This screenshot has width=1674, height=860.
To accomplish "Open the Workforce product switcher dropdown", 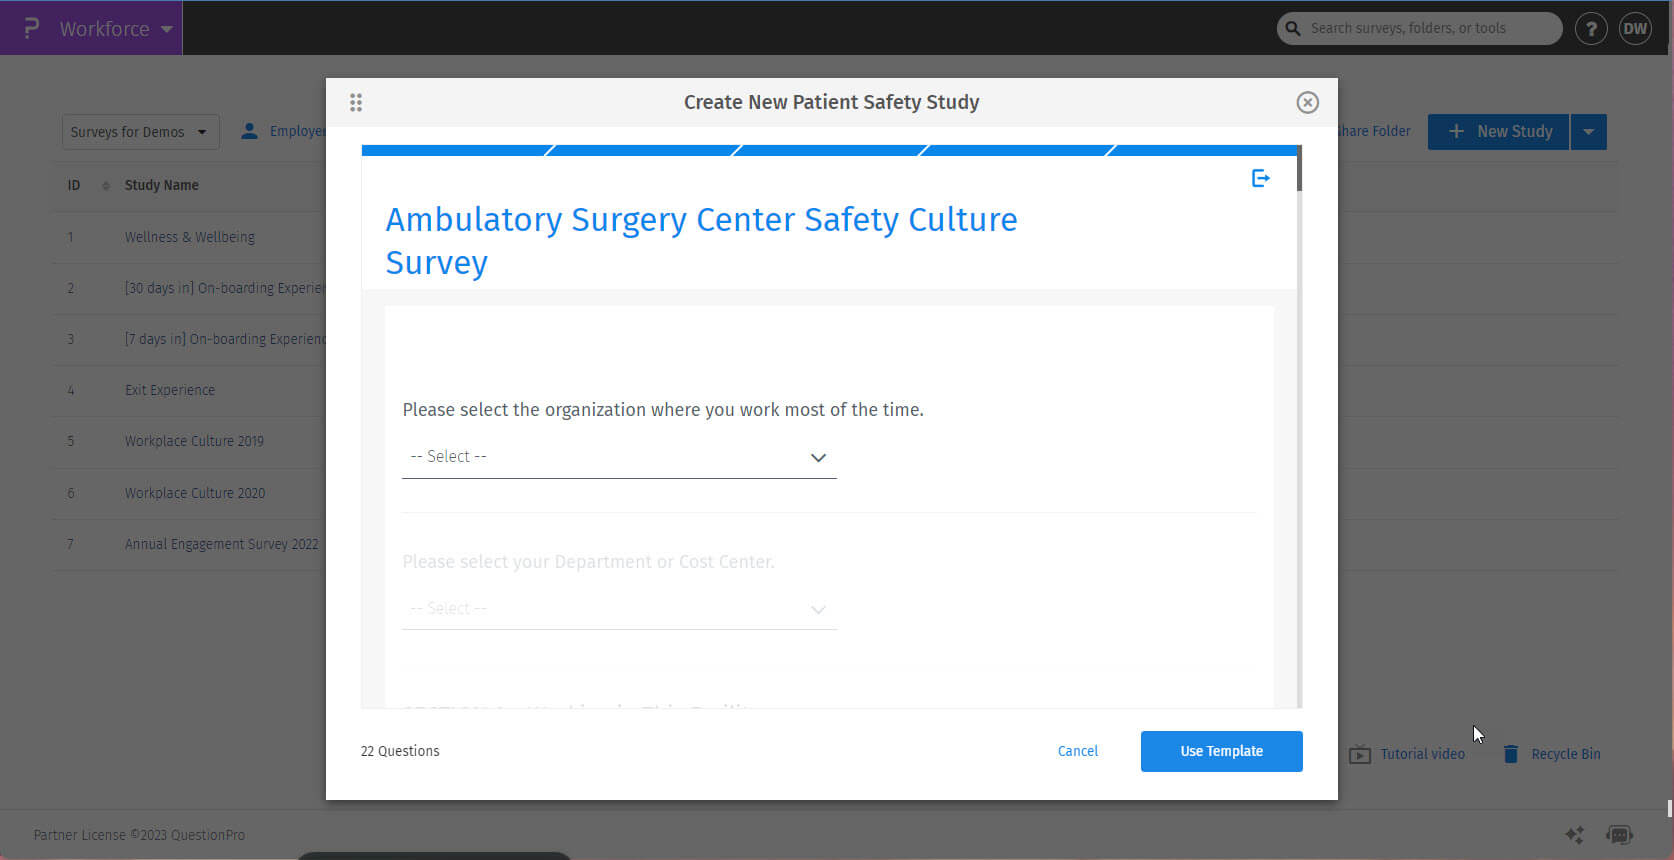I will coord(166,28).
